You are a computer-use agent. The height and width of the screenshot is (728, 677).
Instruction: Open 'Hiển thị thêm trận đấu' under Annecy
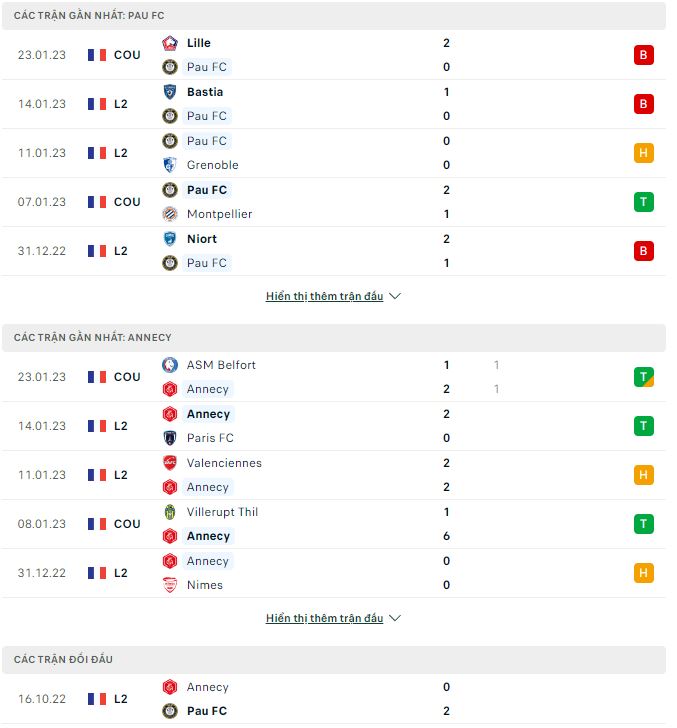pos(324,619)
